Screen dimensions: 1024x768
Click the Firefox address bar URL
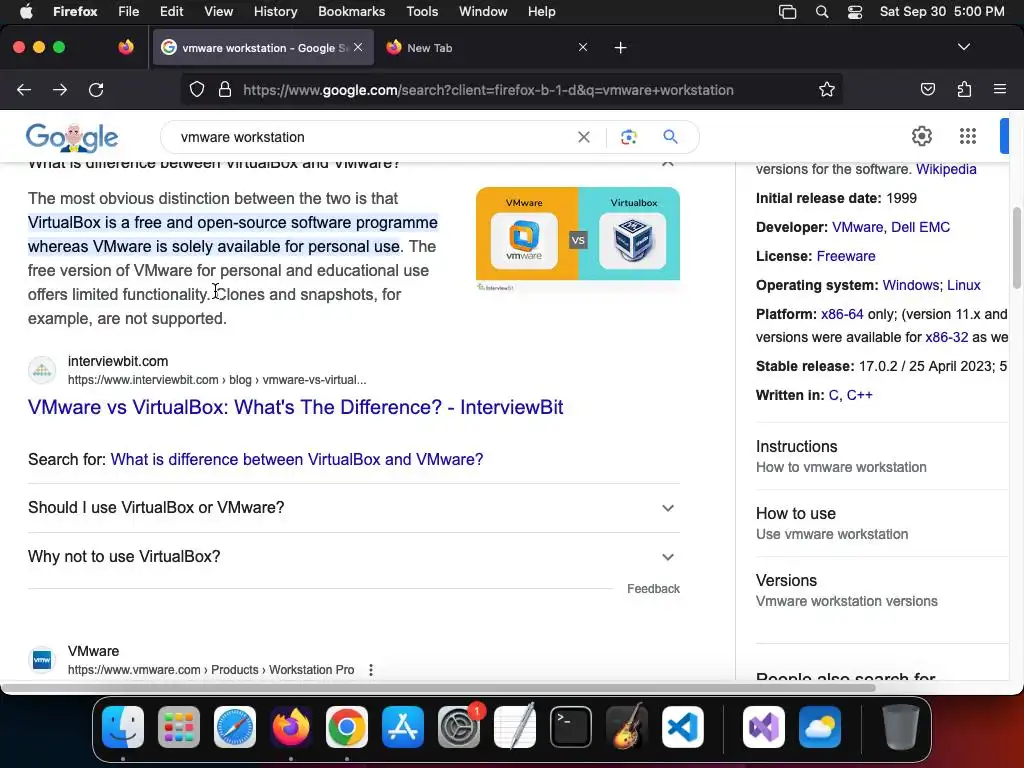point(488,90)
